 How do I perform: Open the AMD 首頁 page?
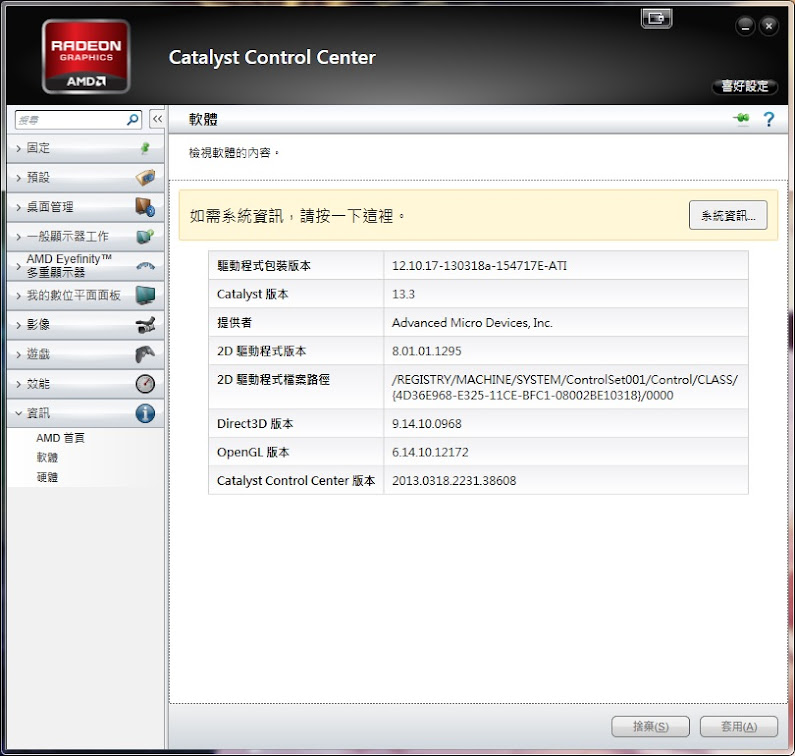tap(60, 438)
